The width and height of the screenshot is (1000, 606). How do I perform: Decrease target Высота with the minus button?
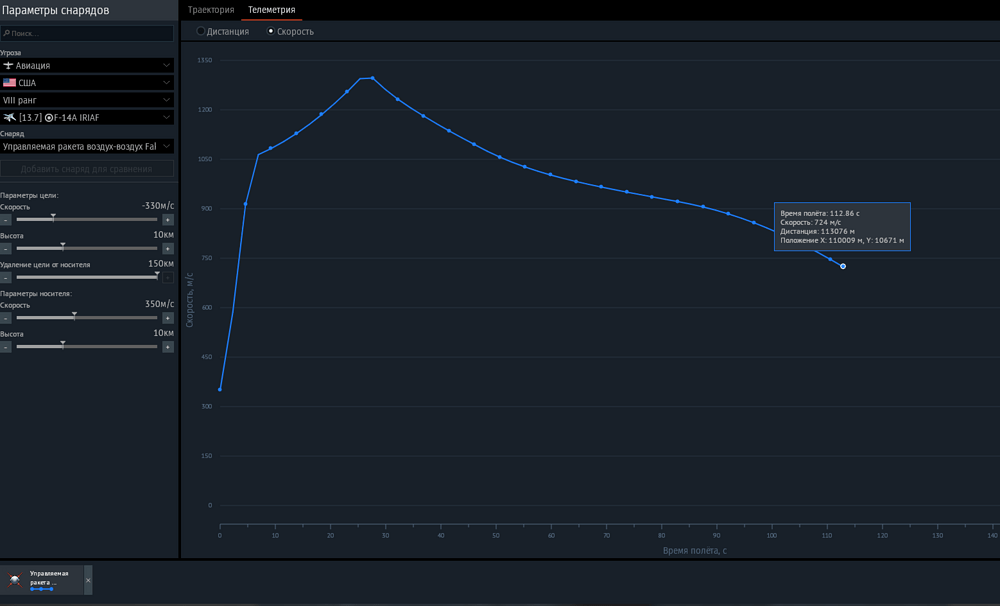(x=6, y=248)
